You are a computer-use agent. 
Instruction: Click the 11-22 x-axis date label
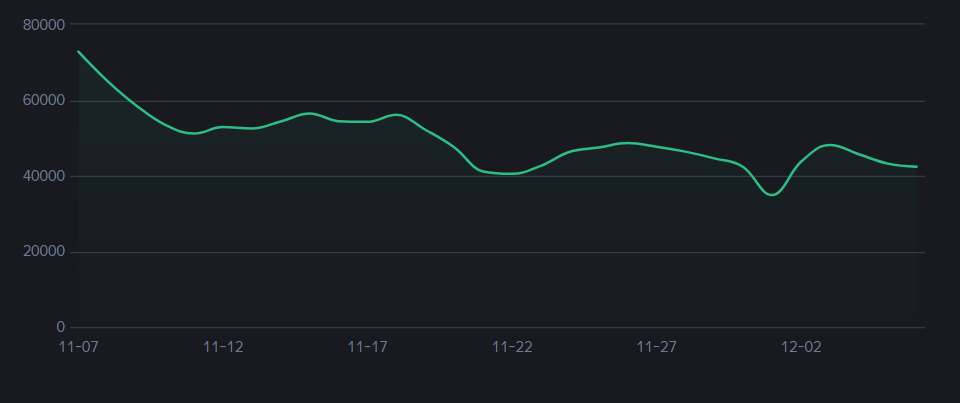point(512,347)
